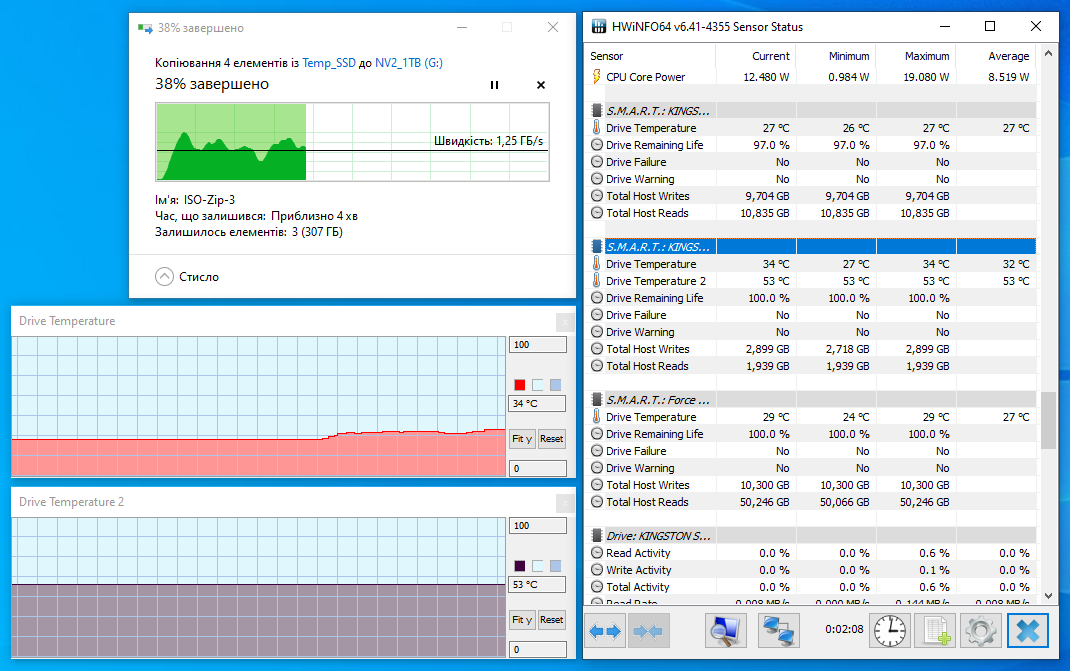
Task: Click the clock icon near the elapsed time
Action: point(889,630)
